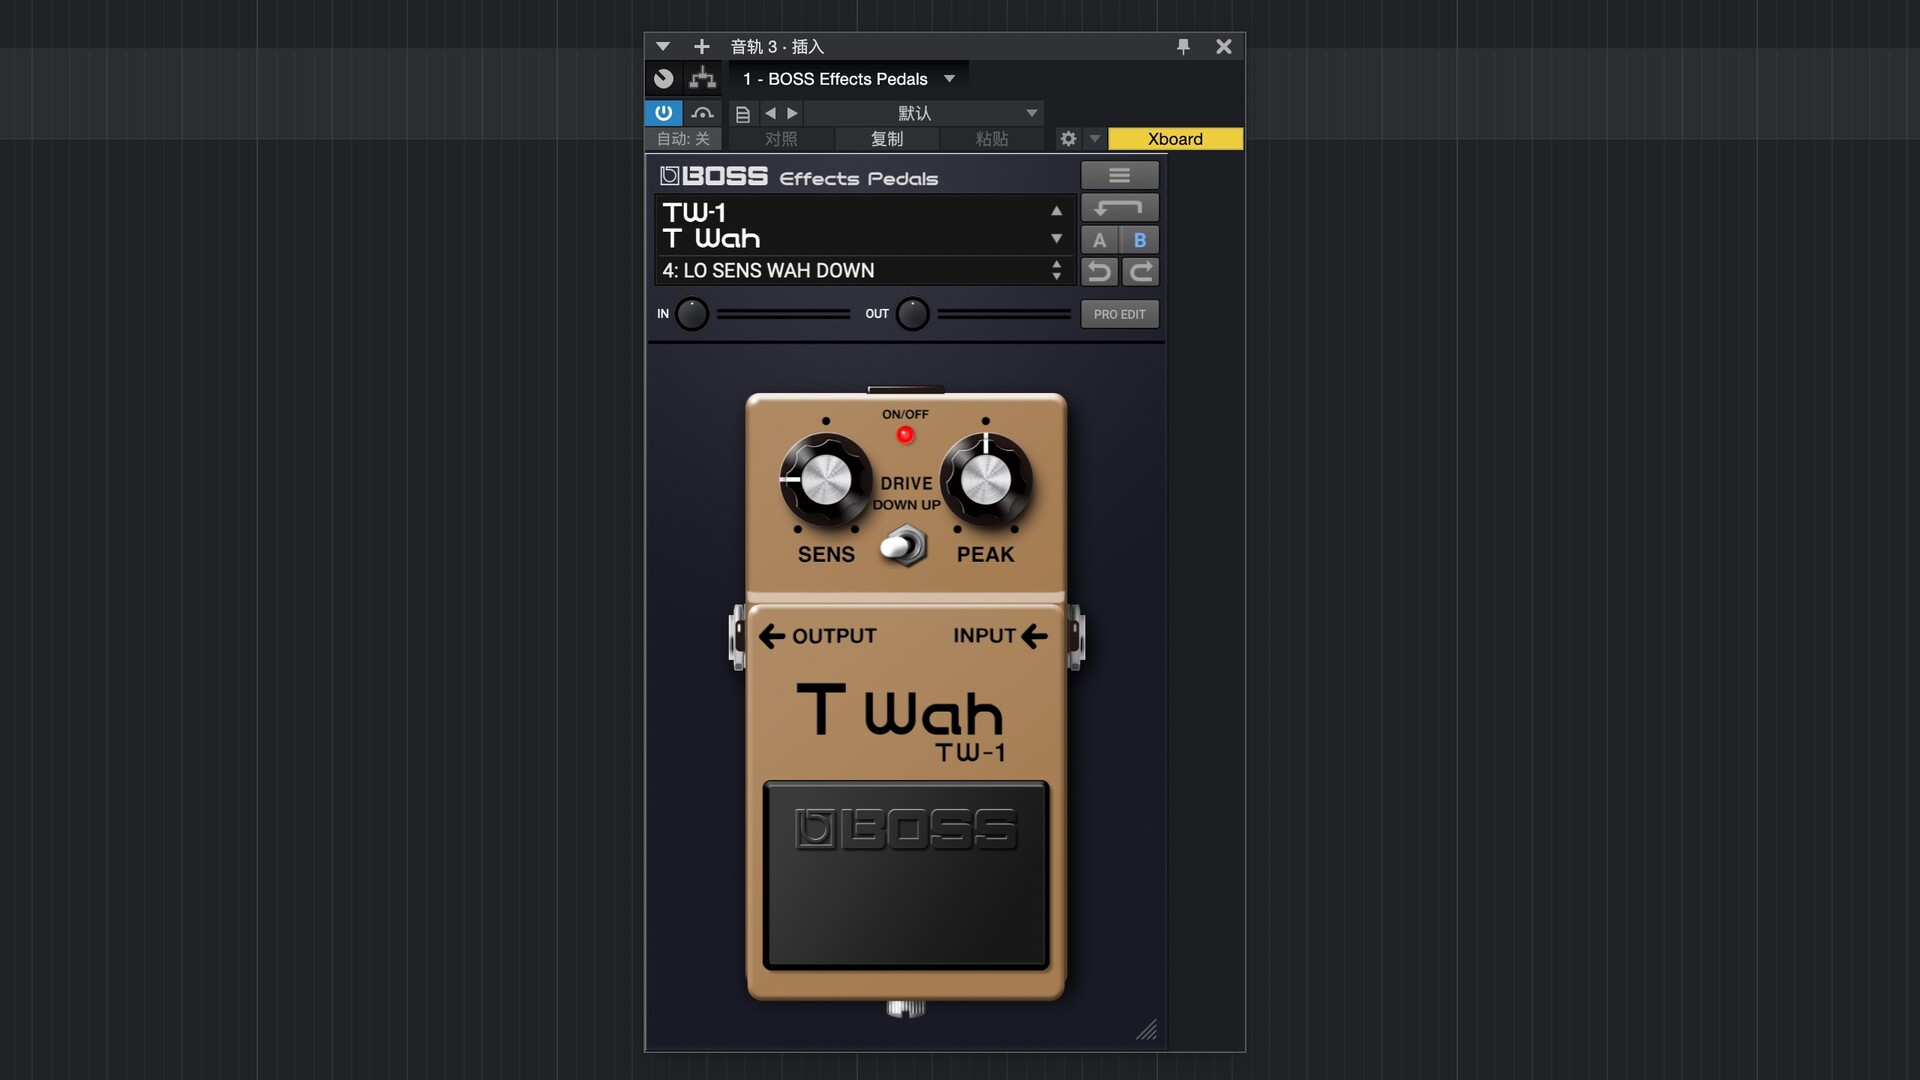Open the '1 - BOSS Effects Pedals' selector dropdown
The height and width of the screenshot is (1080, 1920).
click(x=849, y=79)
